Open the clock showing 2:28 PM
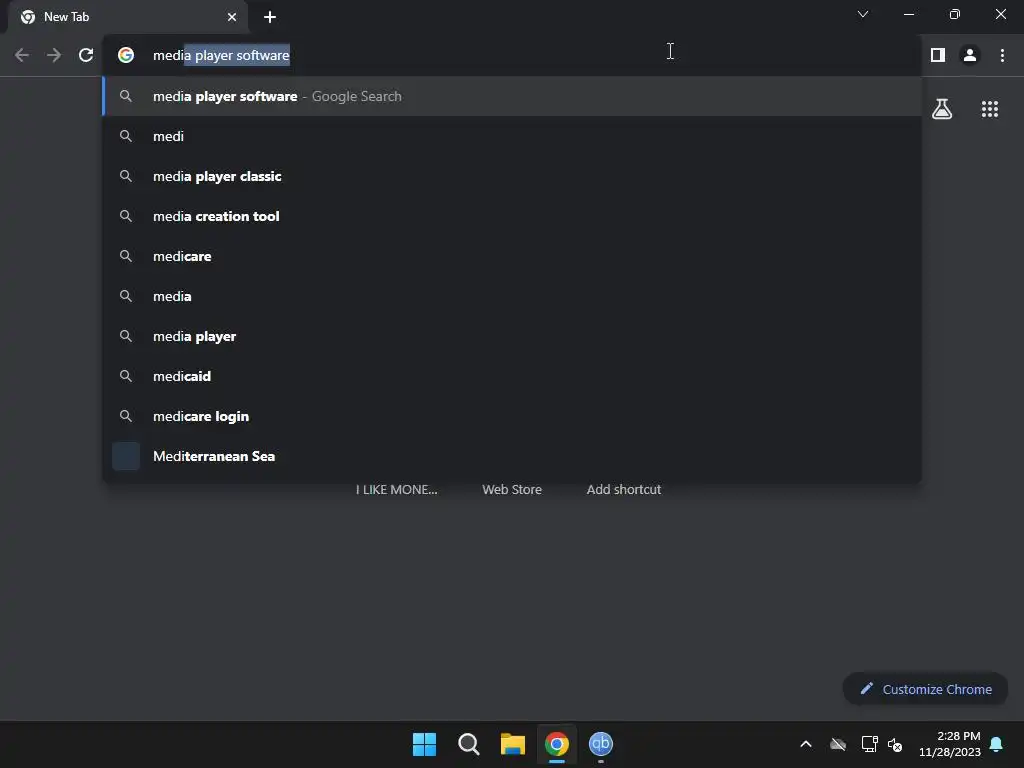The height and width of the screenshot is (768, 1024). (950, 744)
